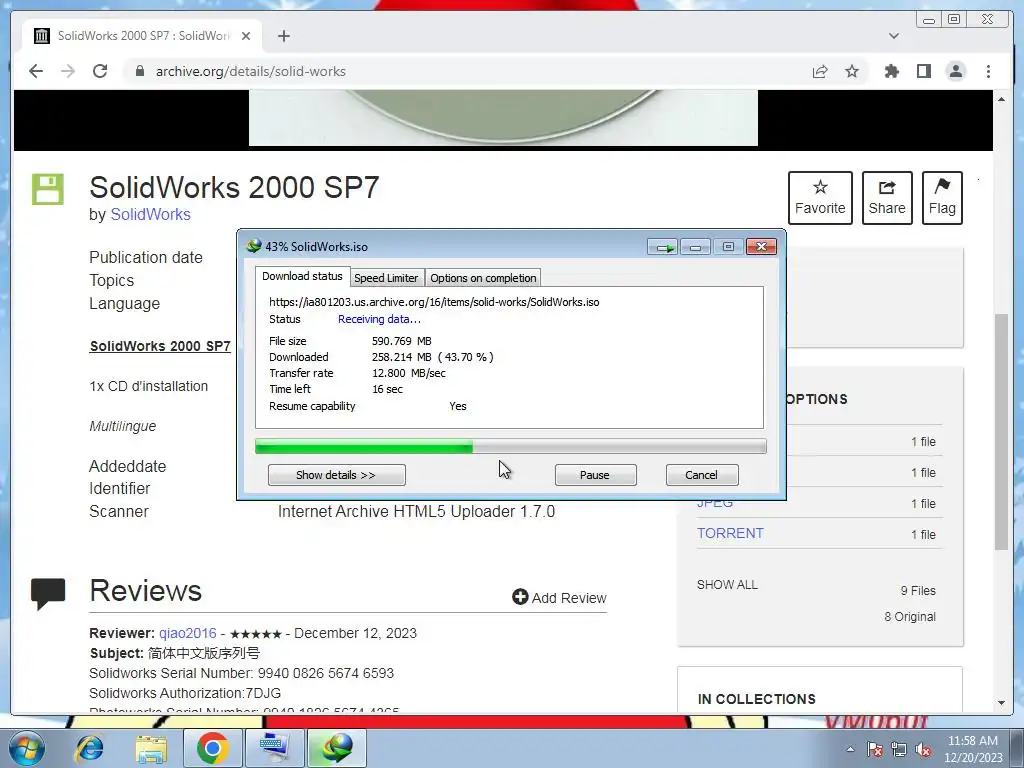Open the TORRENT download option

[730, 533]
